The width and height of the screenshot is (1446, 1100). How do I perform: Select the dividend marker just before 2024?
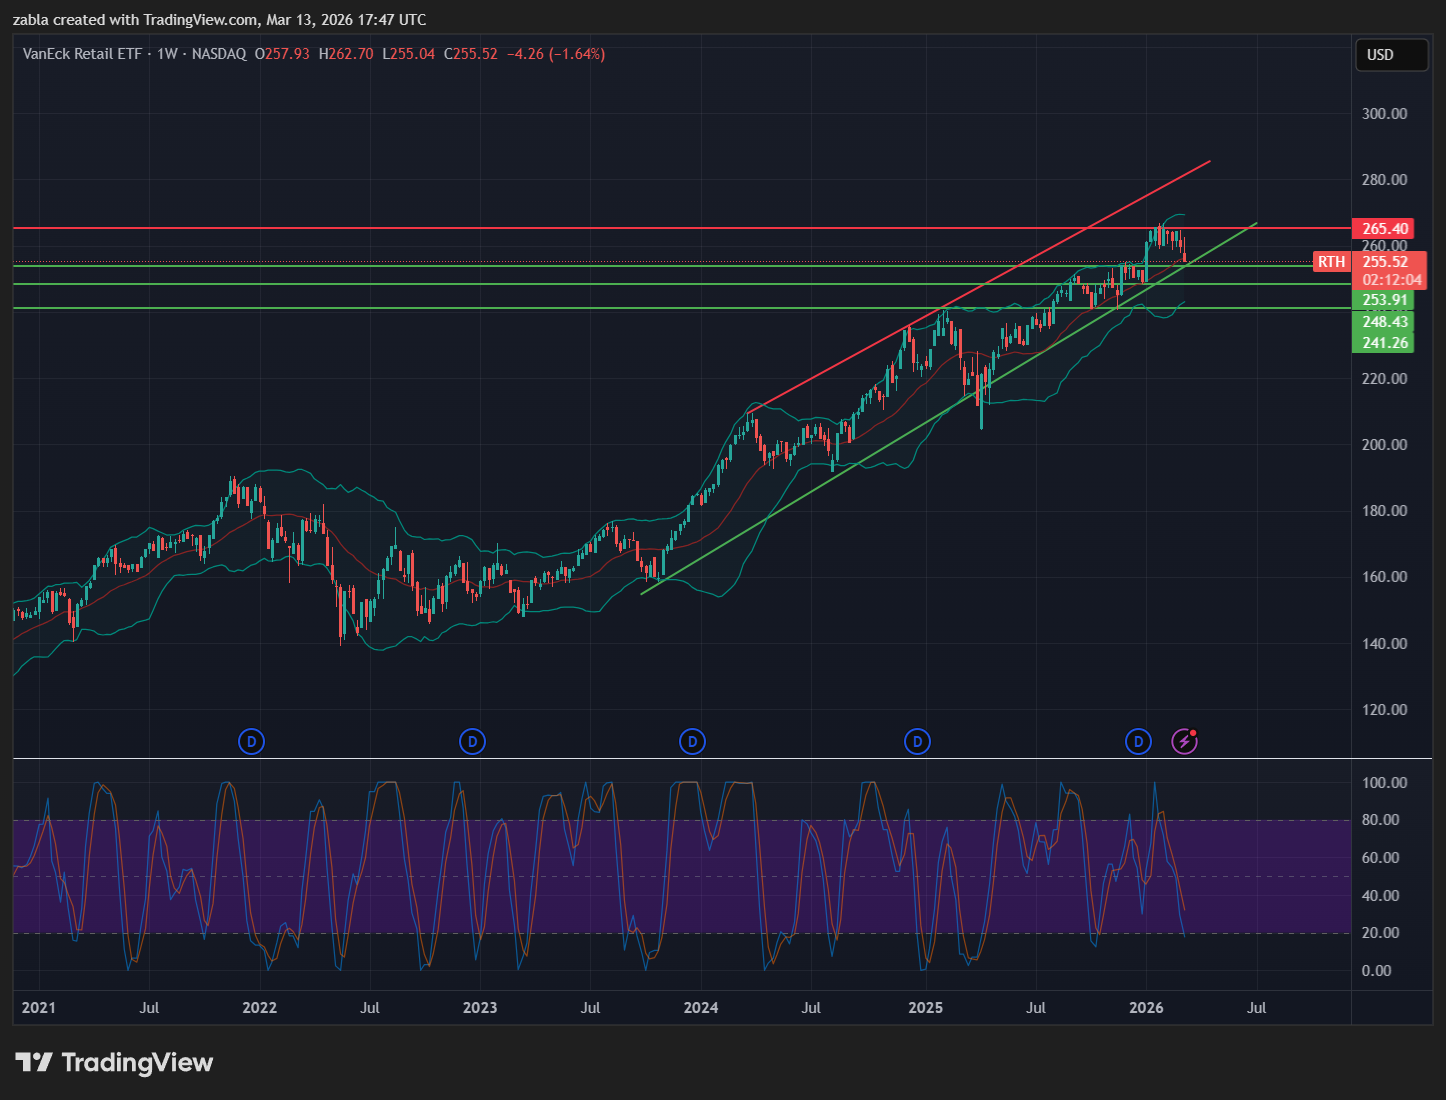pos(692,741)
